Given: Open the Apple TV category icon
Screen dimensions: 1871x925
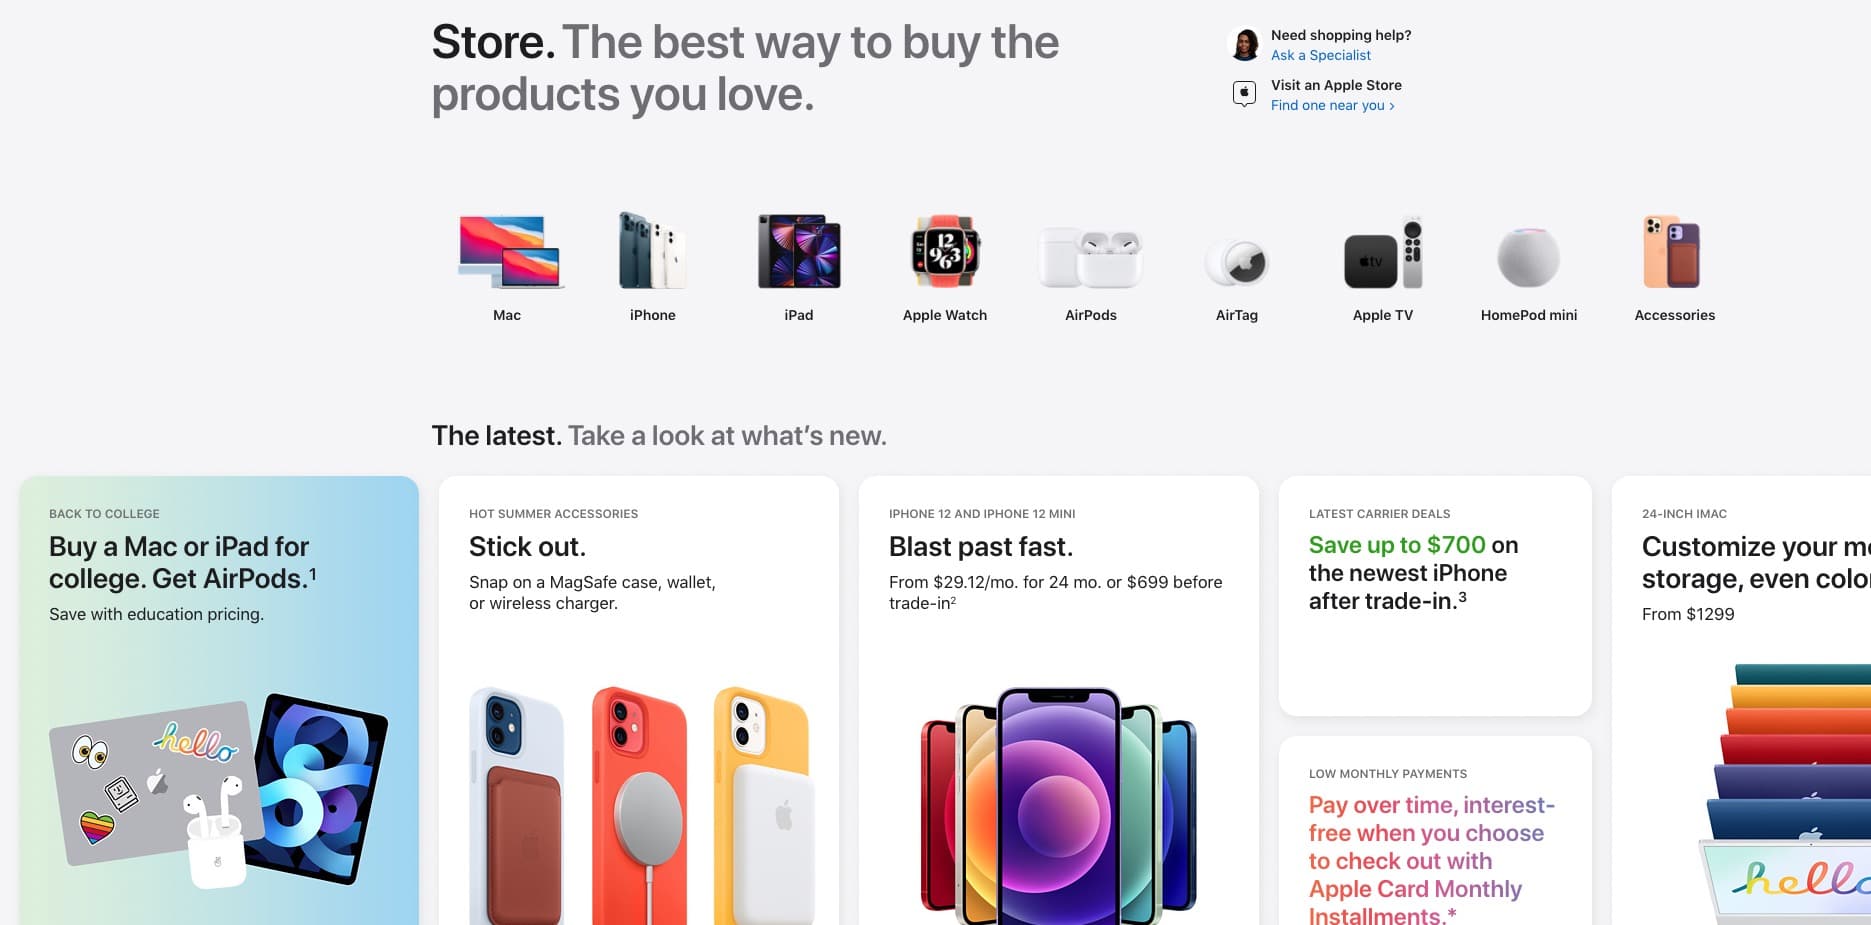Looking at the screenshot, I should 1383,252.
